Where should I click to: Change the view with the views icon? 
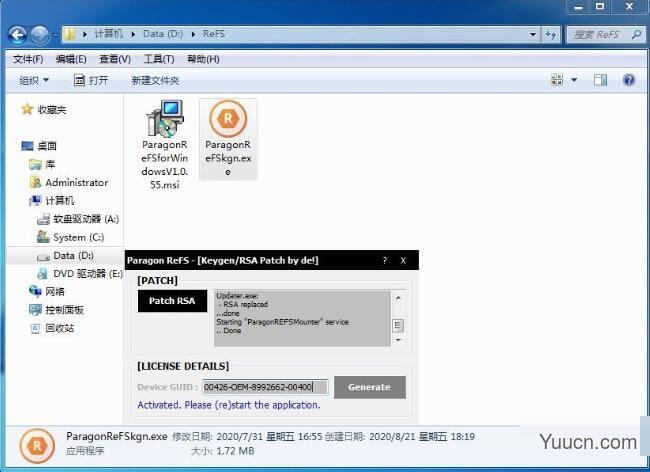point(557,80)
